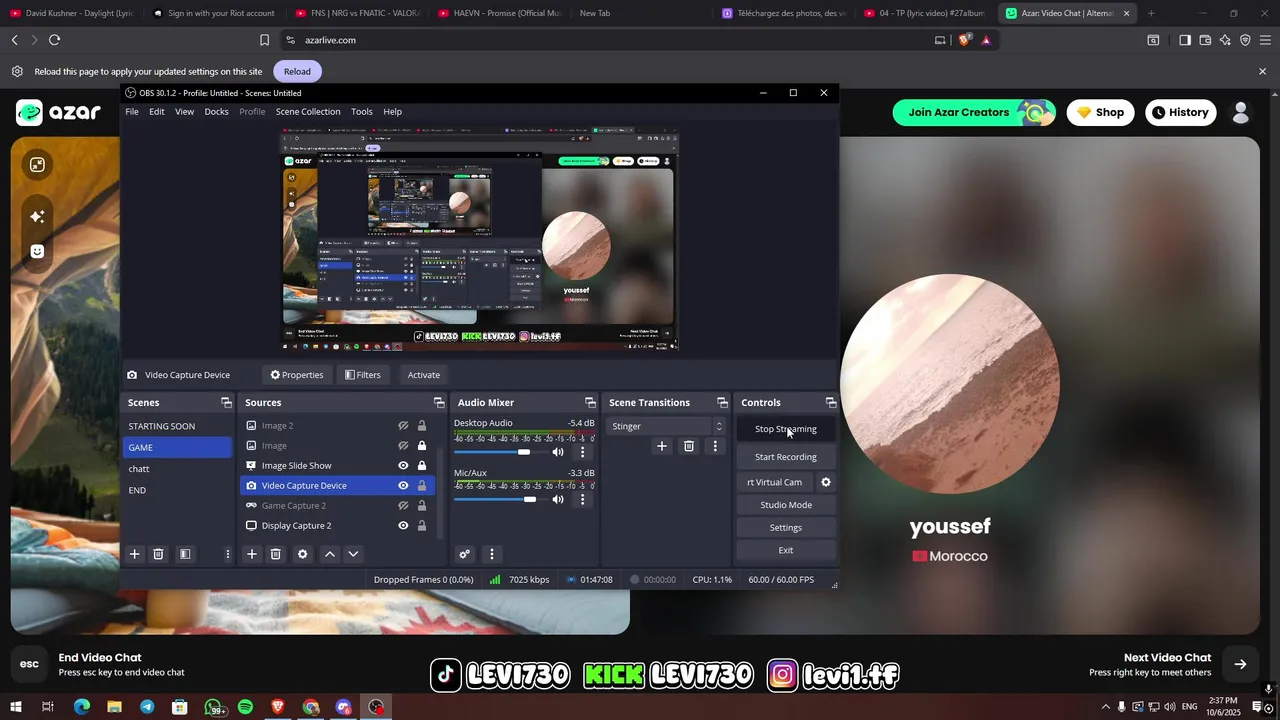1280x720 pixels.
Task: Mute the Desktop Audio speaker
Action: 558,452
